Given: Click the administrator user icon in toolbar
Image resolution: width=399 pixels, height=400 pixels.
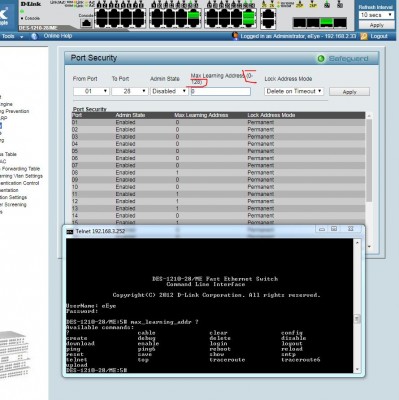Looking at the screenshot, I should (235, 36).
